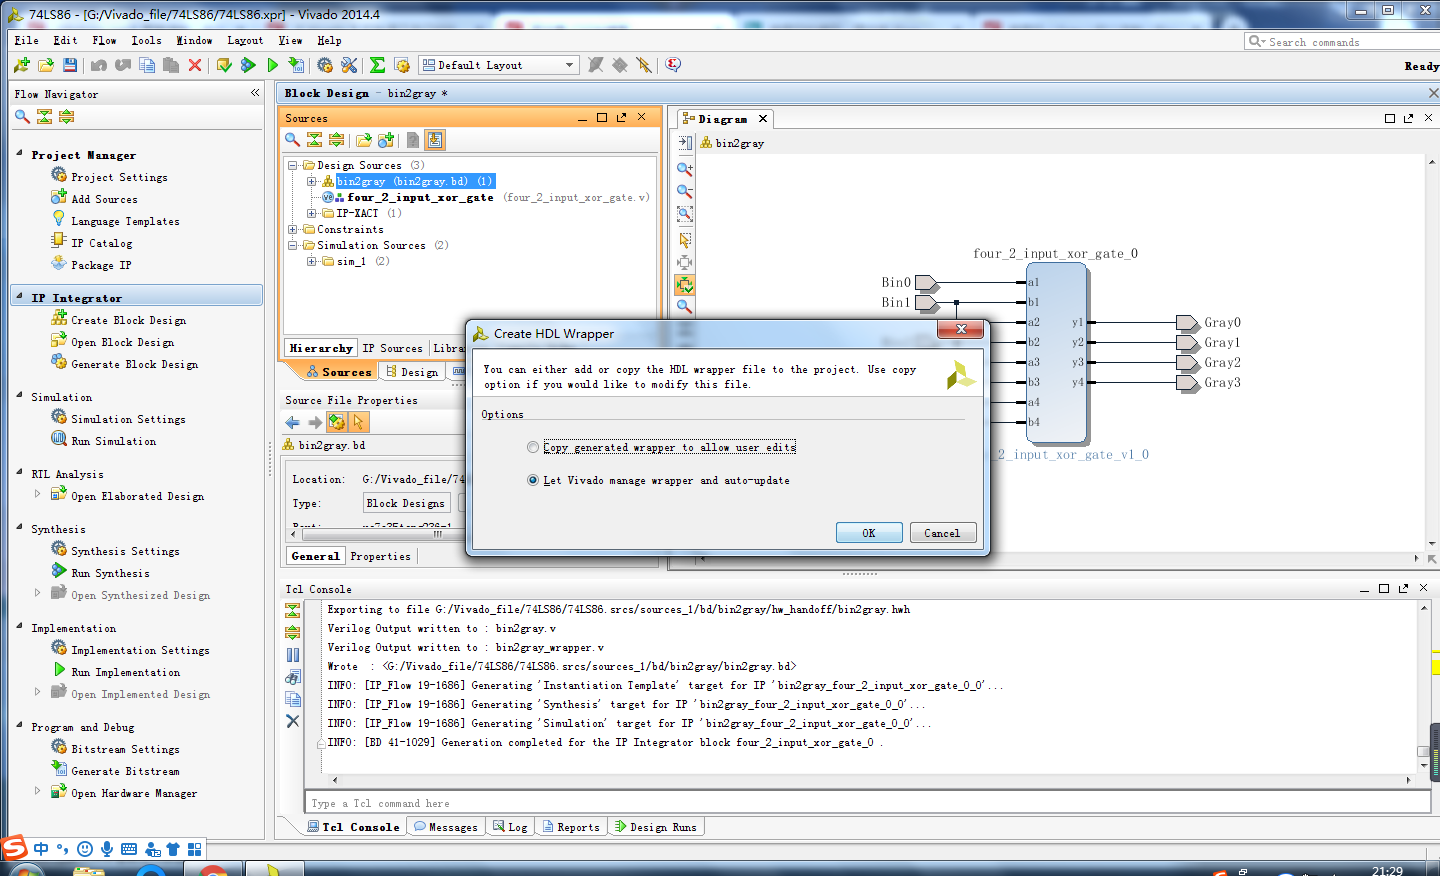This screenshot has height=876, width=1440.
Task: Click the Tcl command input field
Action: [868, 803]
